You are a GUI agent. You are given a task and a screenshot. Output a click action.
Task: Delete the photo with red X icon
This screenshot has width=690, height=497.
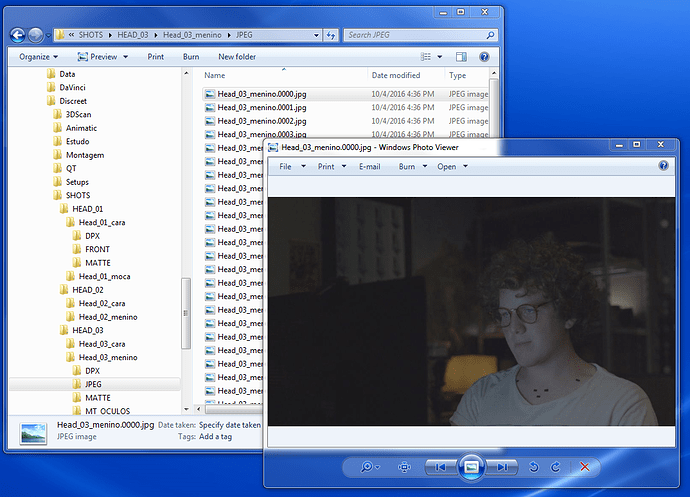(585, 467)
